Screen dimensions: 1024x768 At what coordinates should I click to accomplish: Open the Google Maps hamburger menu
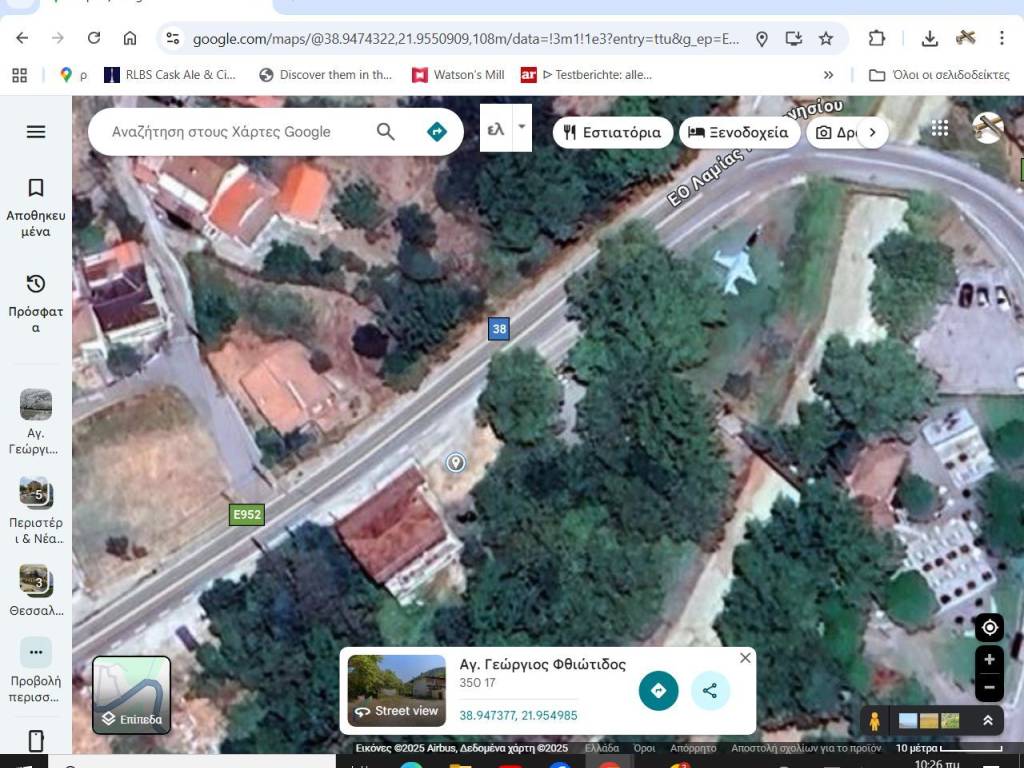pyautogui.click(x=36, y=132)
